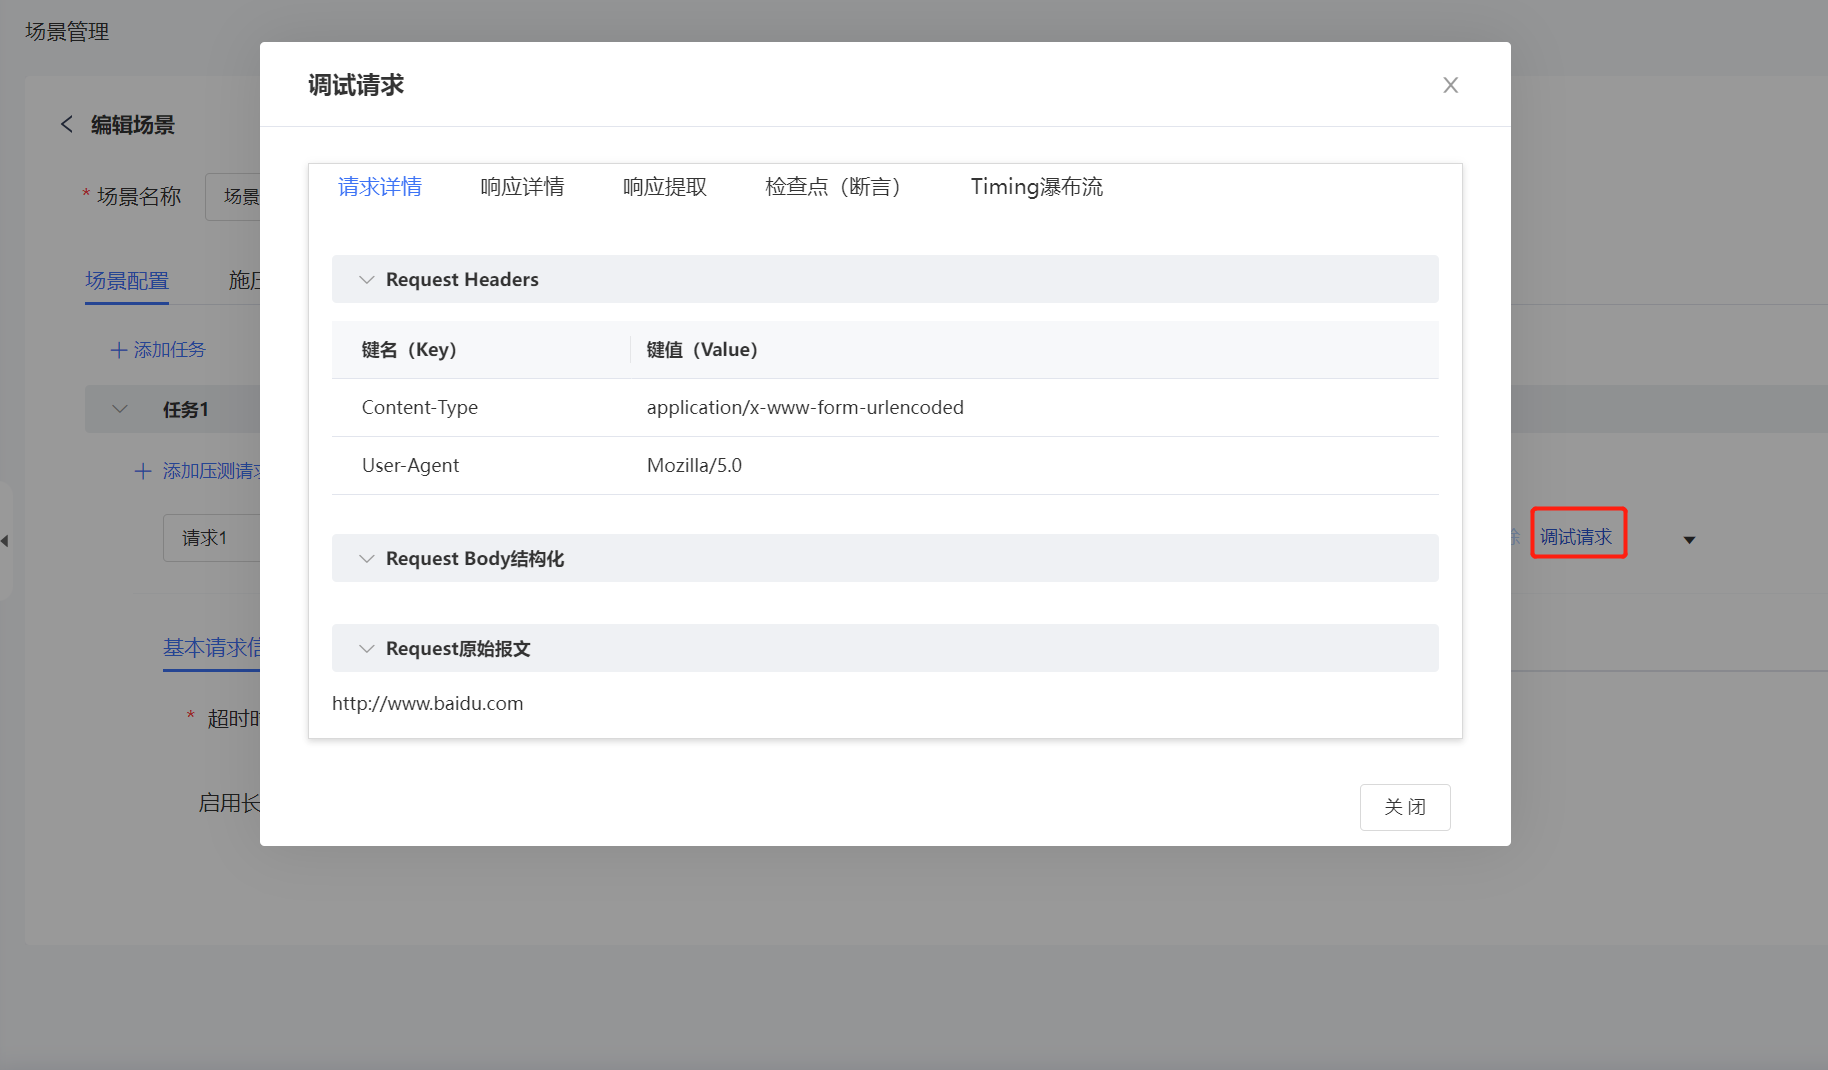This screenshot has width=1828, height=1070.
Task: Click the http://www.baidu.com raw request text
Action: point(428,703)
